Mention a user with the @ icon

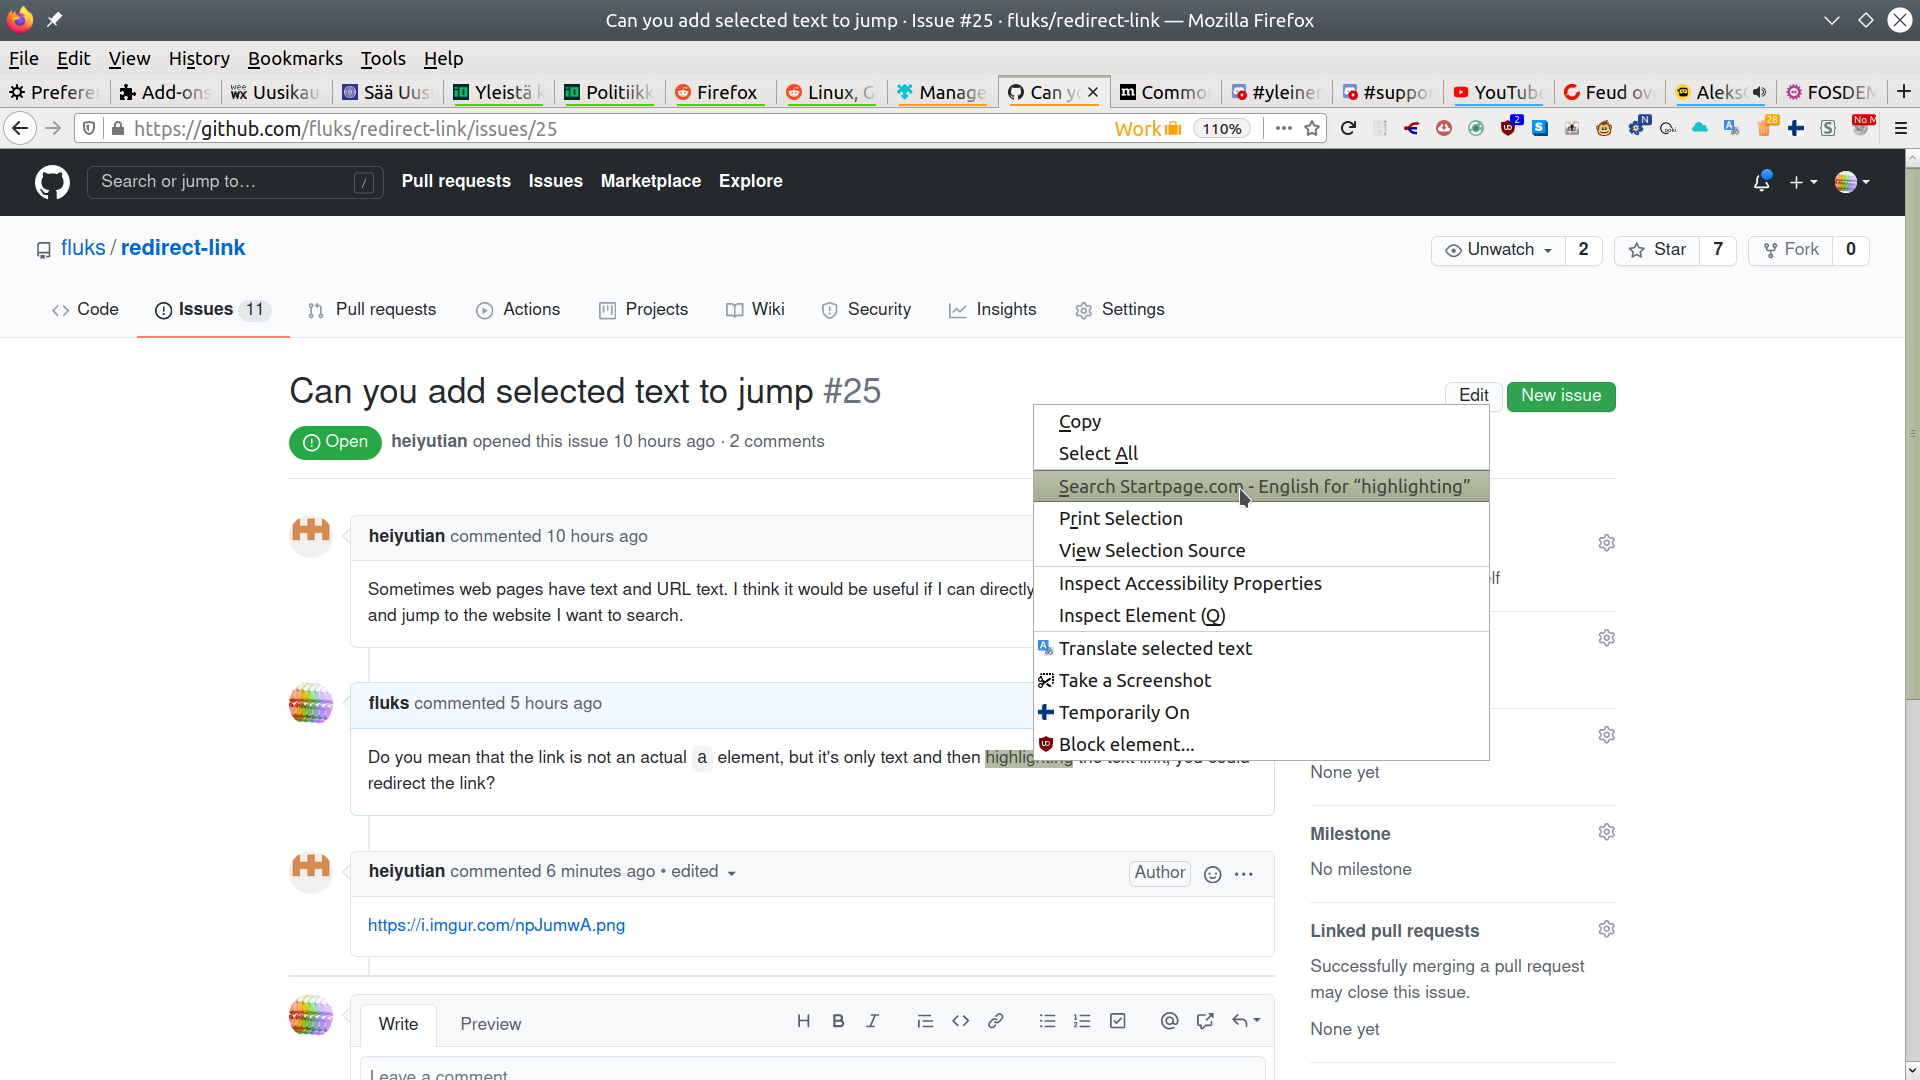tap(1169, 1020)
